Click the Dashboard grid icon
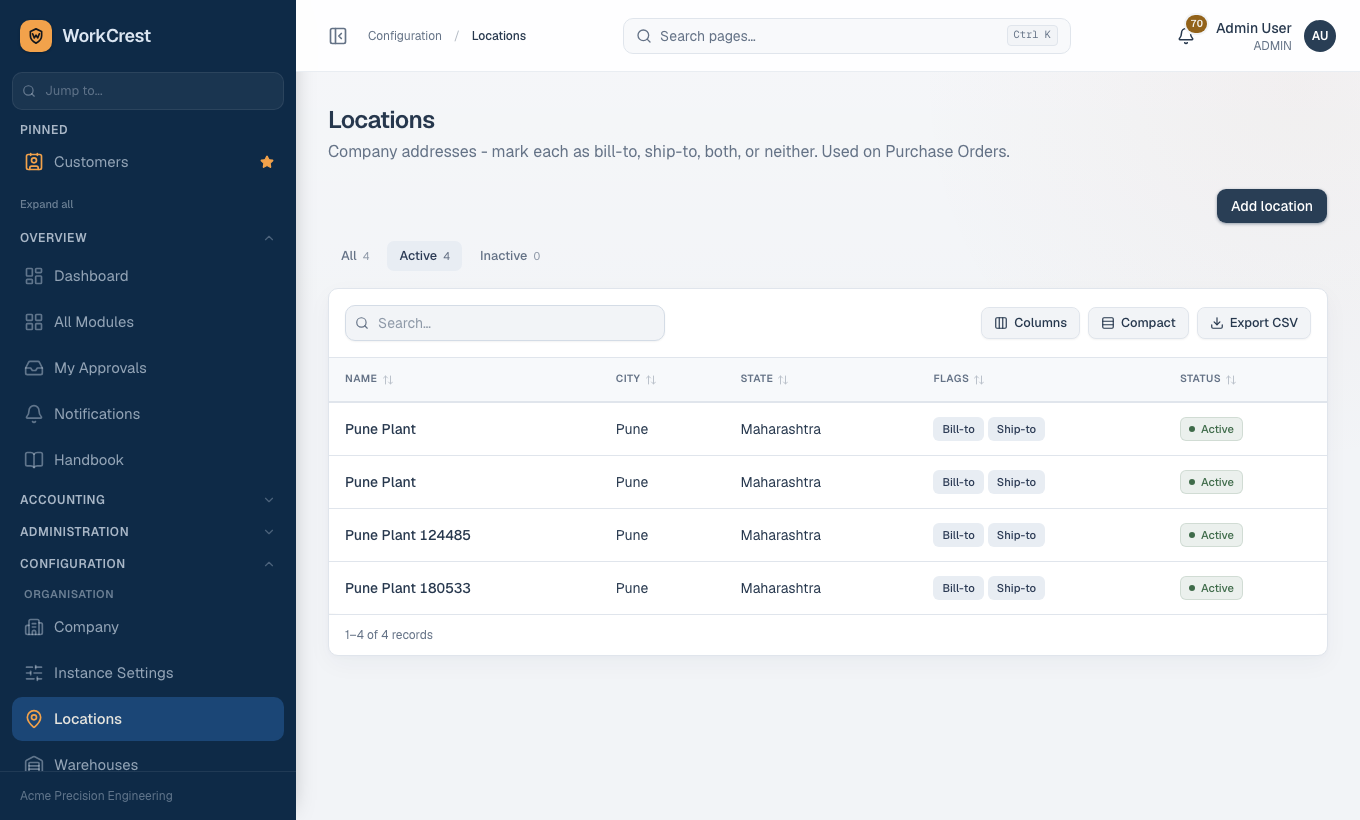The image size is (1360, 820). (x=34, y=276)
